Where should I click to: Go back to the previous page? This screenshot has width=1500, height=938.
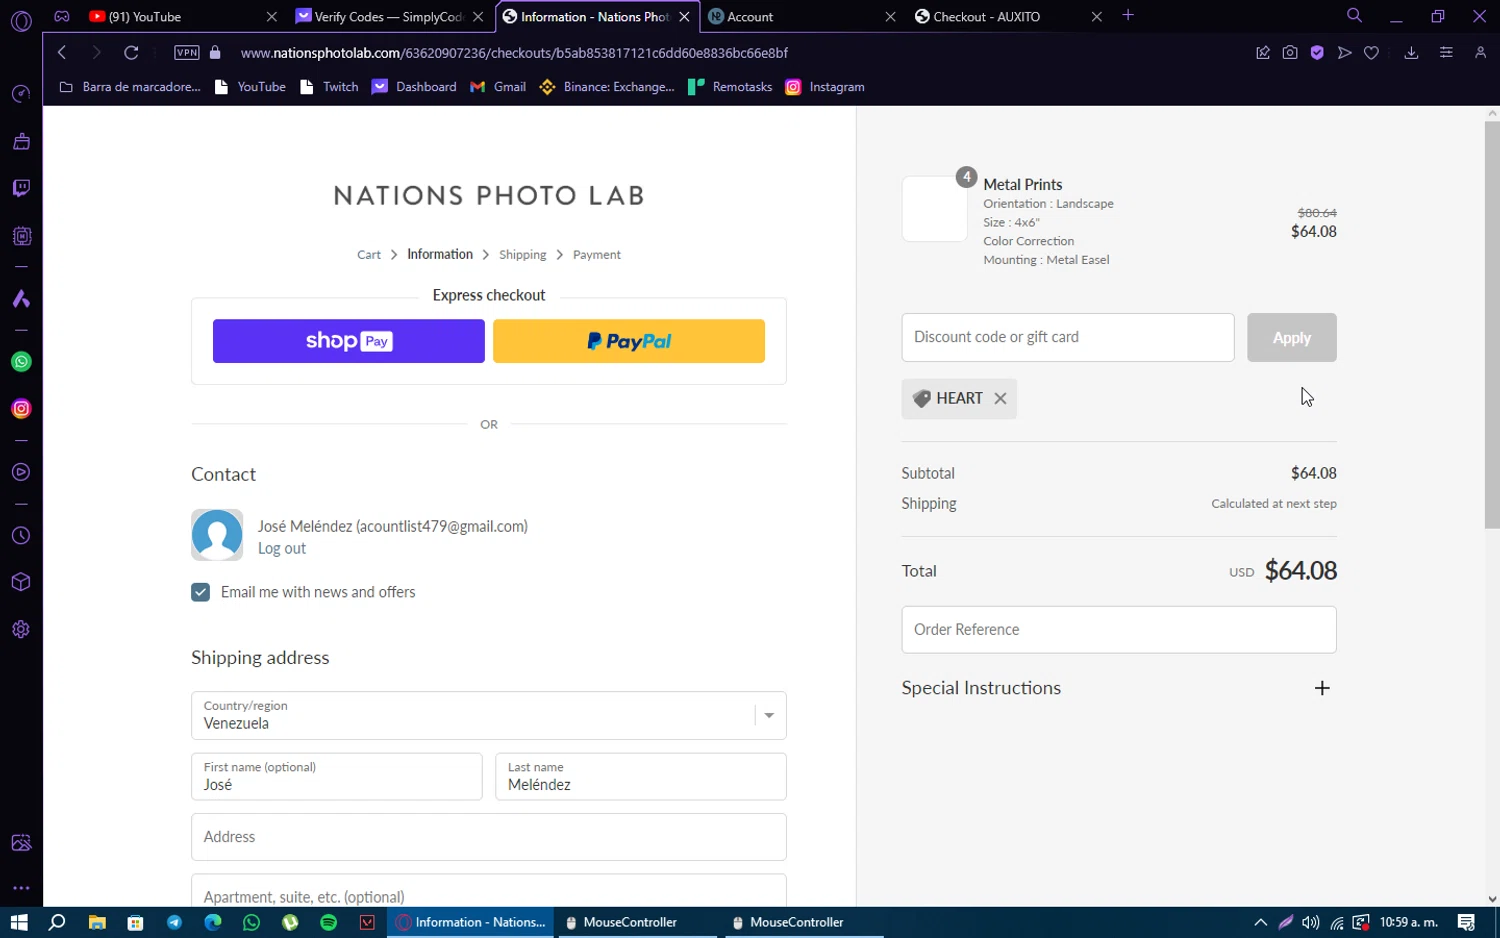coord(62,53)
